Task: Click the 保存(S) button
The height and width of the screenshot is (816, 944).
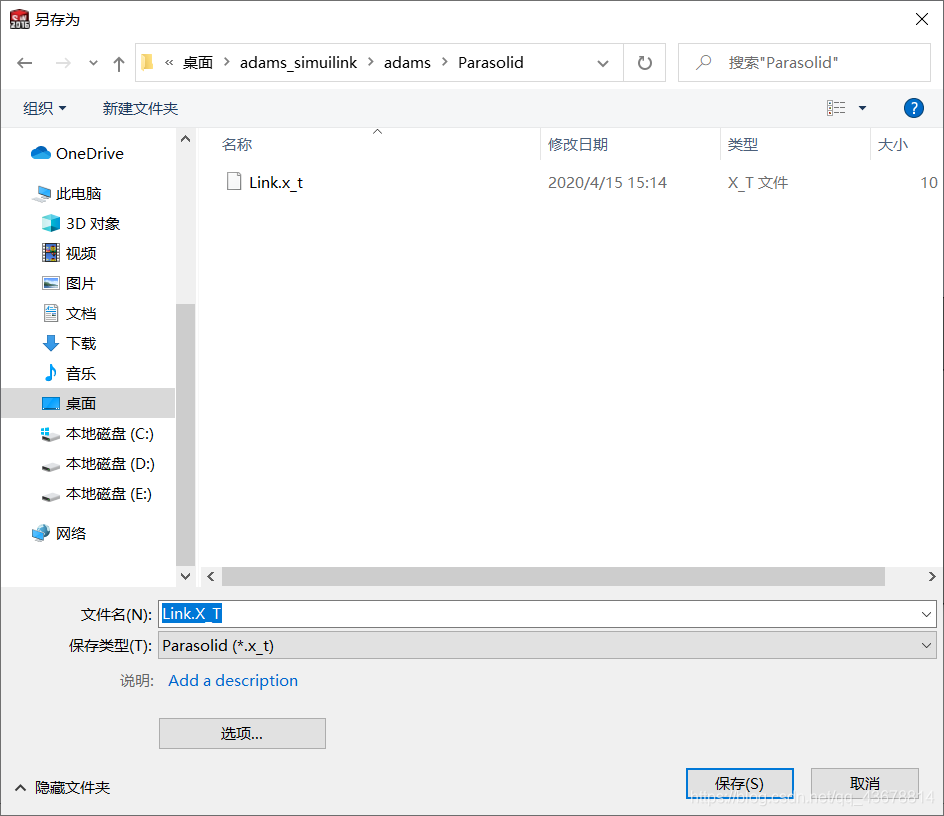Action: (x=739, y=784)
